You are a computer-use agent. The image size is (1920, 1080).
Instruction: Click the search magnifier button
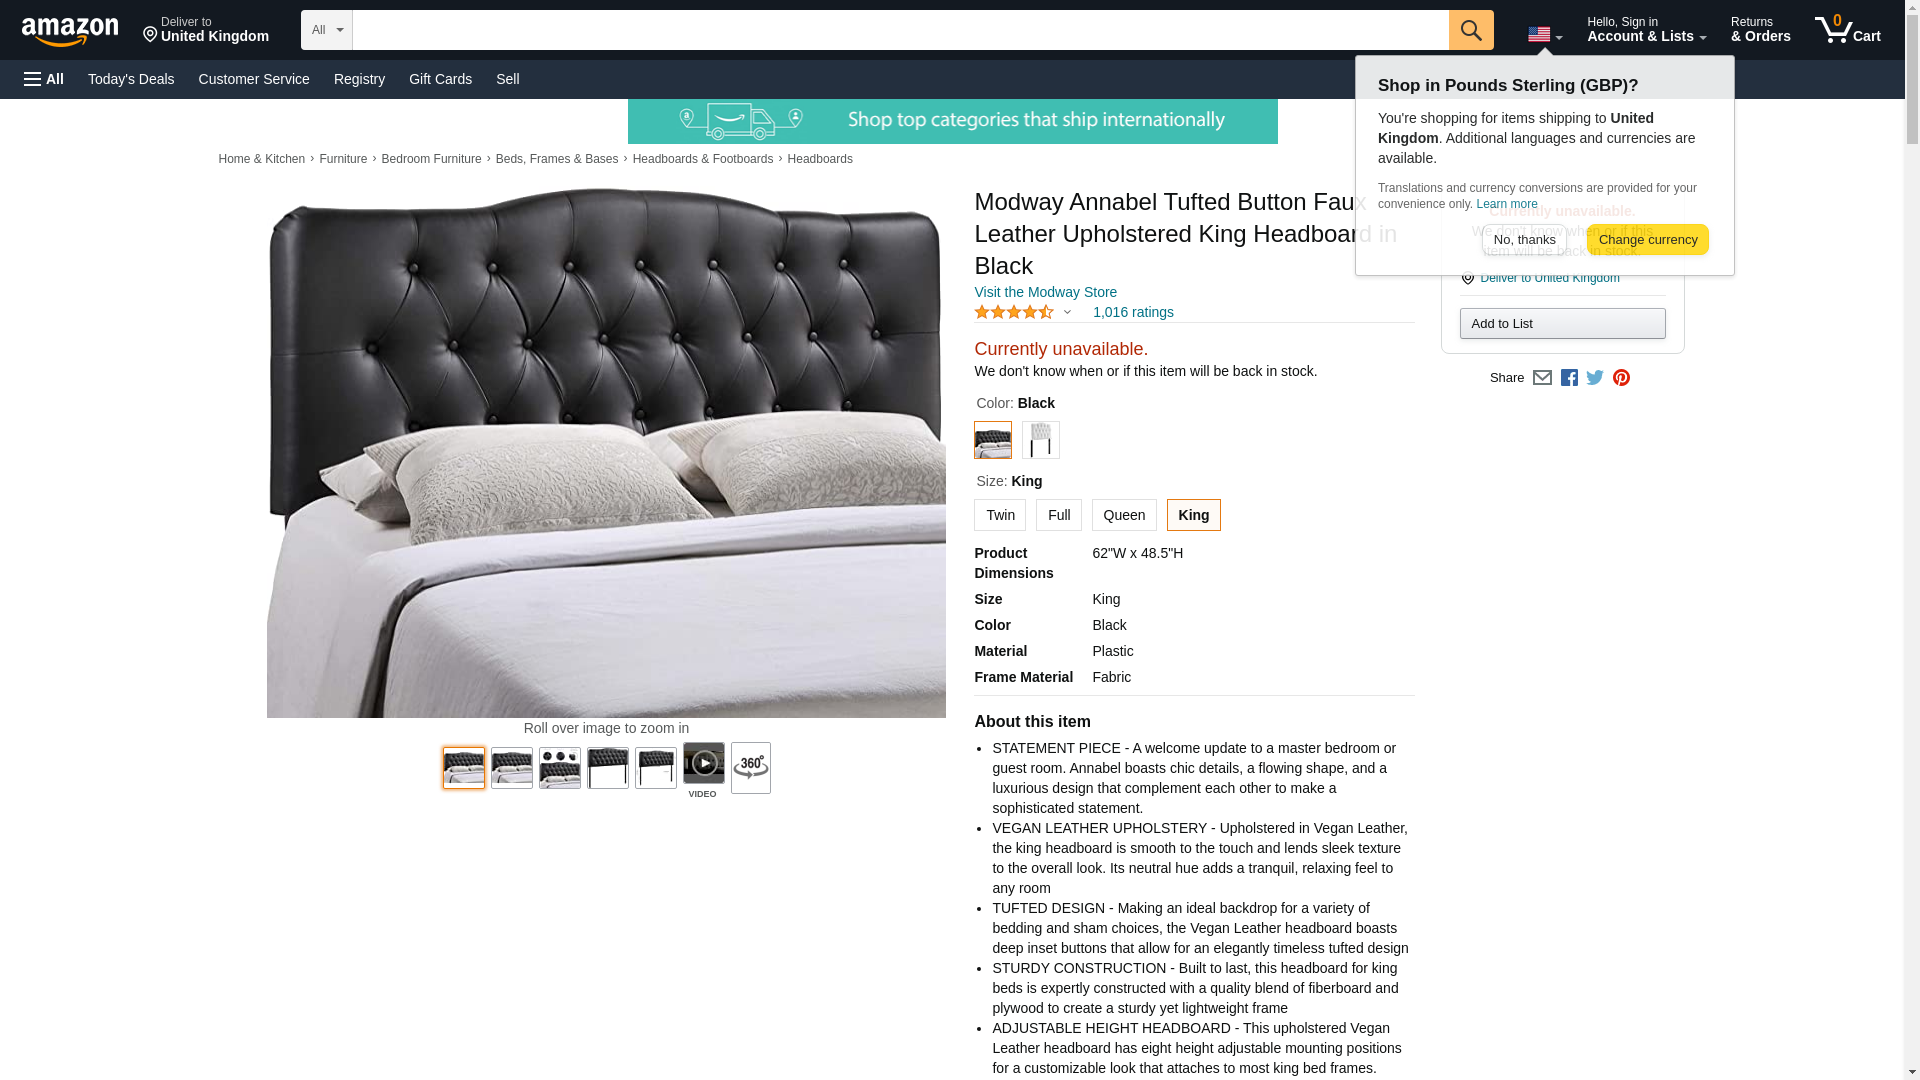pos(1470,30)
